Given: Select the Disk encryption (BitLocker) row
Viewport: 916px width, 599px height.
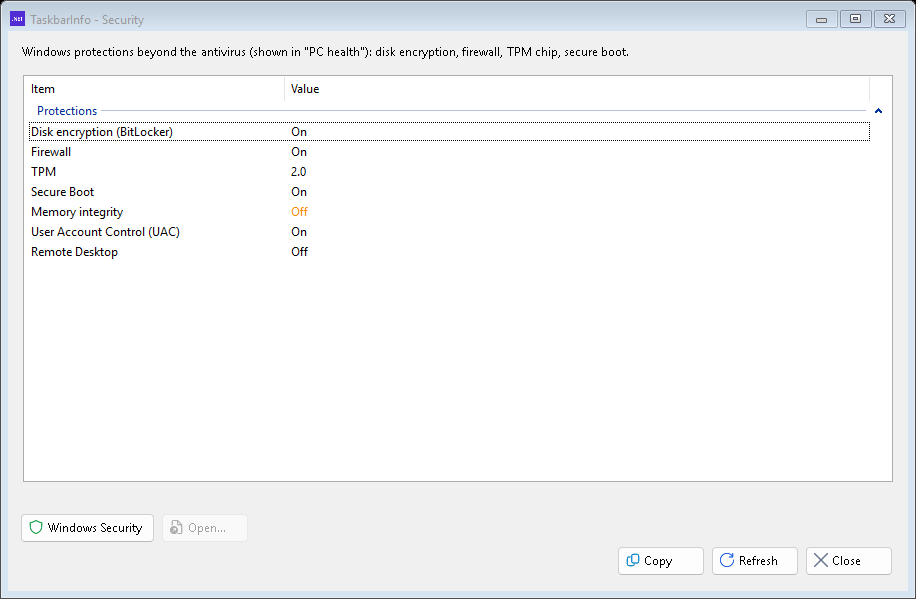Looking at the screenshot, I should click(449, 131).
